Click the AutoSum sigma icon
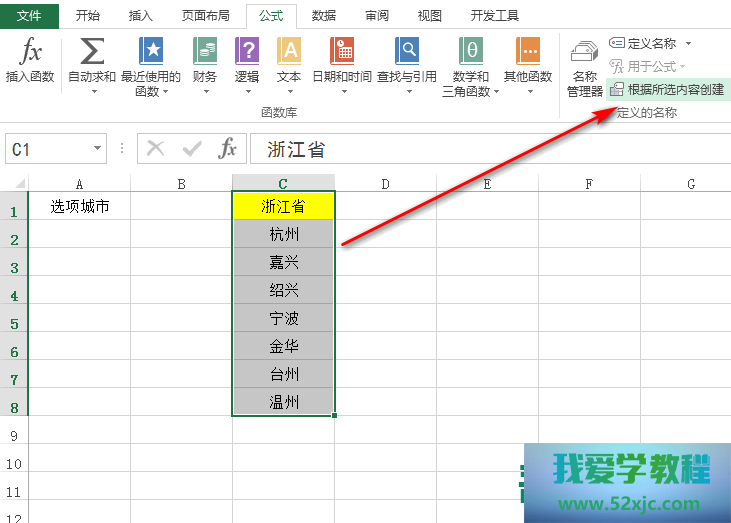This screenshot has height=523, width=731. 91,52
